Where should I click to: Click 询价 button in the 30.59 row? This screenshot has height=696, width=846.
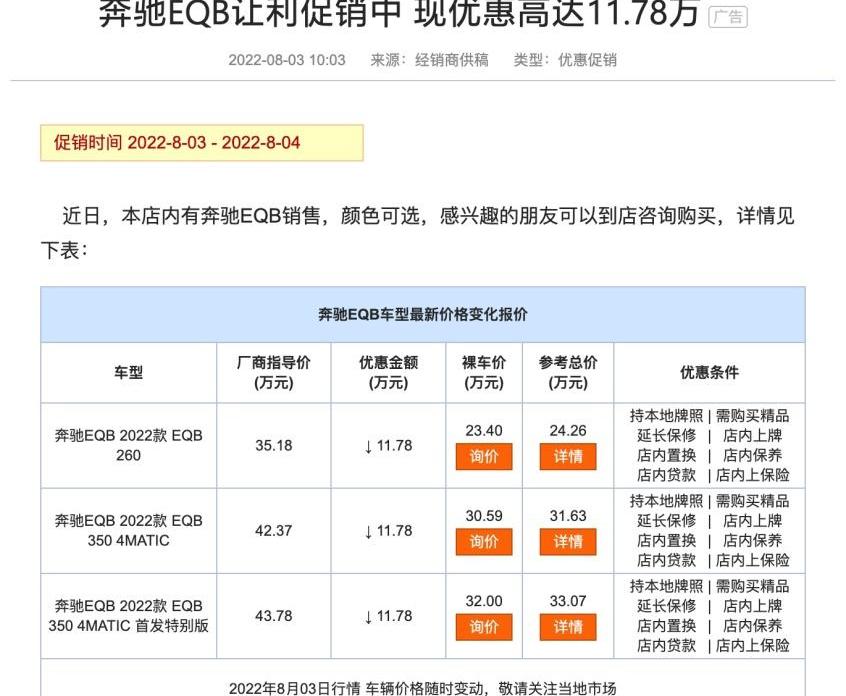483,542
